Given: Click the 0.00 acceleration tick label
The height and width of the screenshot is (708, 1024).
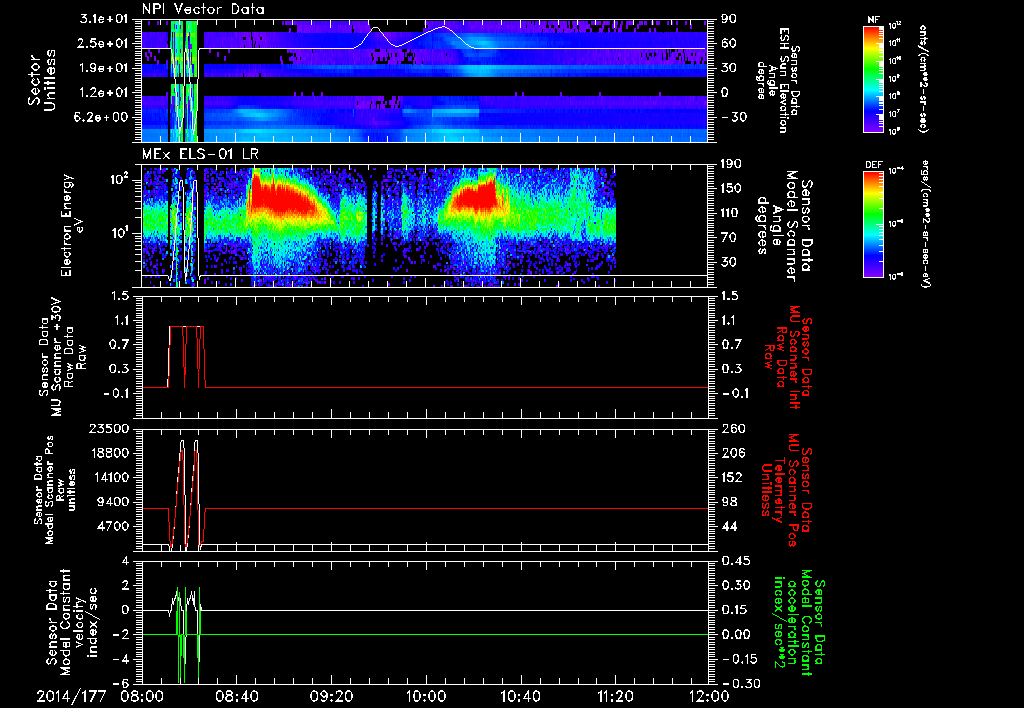Looking at the screenshot, I should point(734,634).
